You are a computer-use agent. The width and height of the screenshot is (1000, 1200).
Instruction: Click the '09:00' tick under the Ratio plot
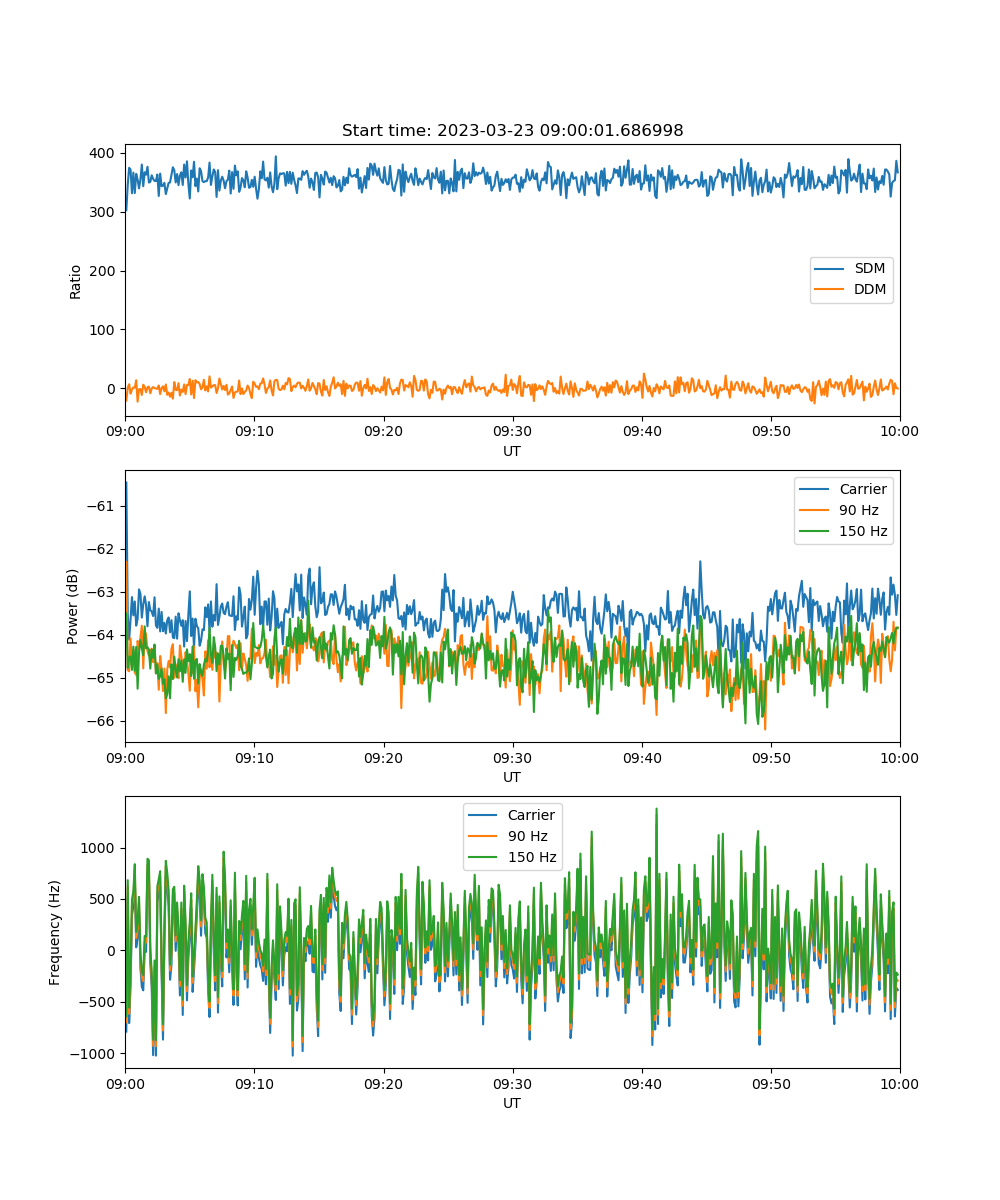[125, 432]
